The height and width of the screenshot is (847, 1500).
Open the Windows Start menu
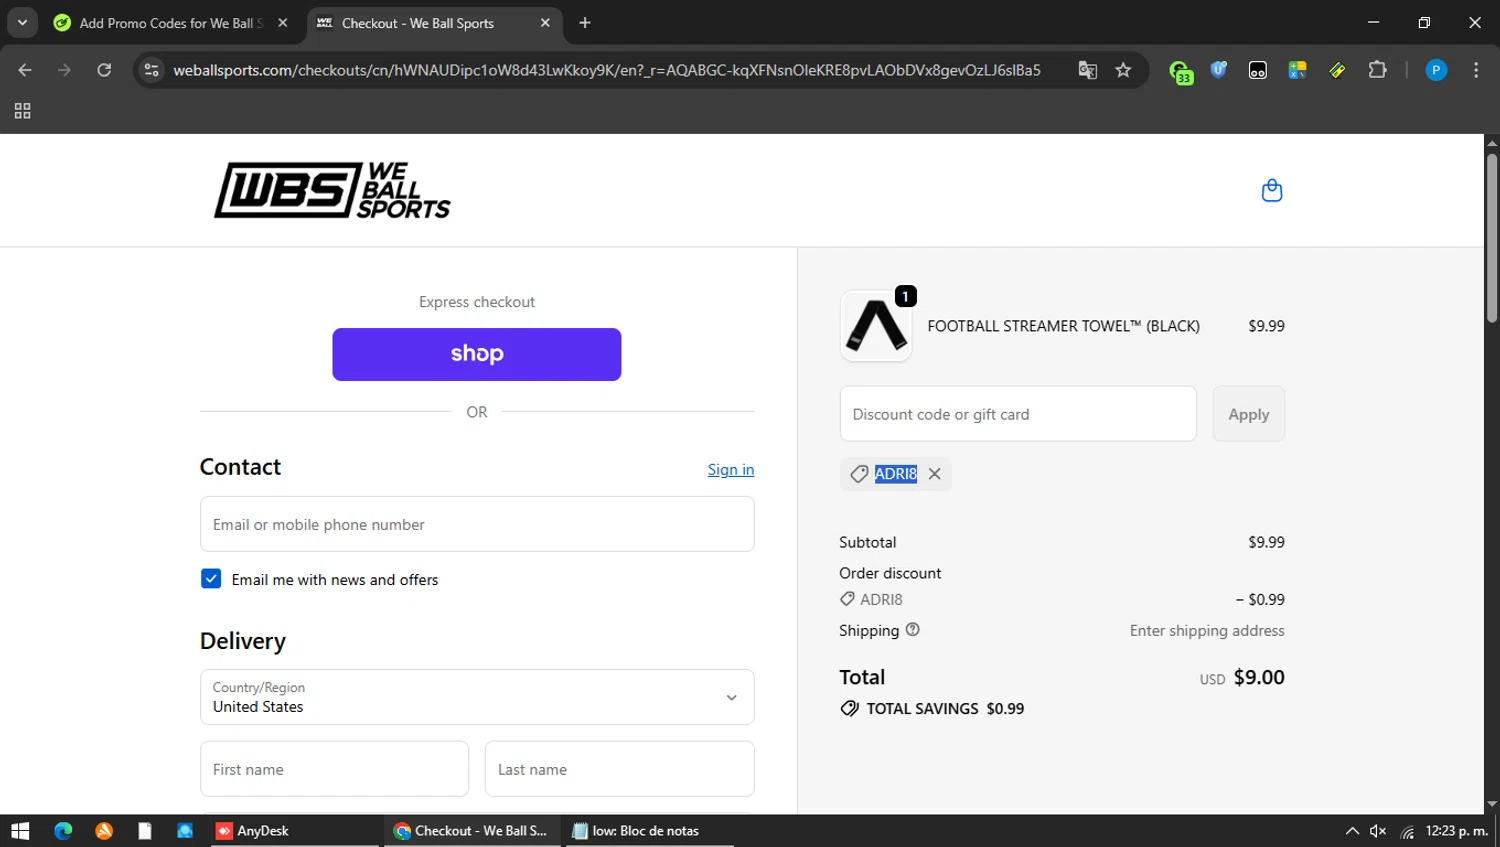20,831
